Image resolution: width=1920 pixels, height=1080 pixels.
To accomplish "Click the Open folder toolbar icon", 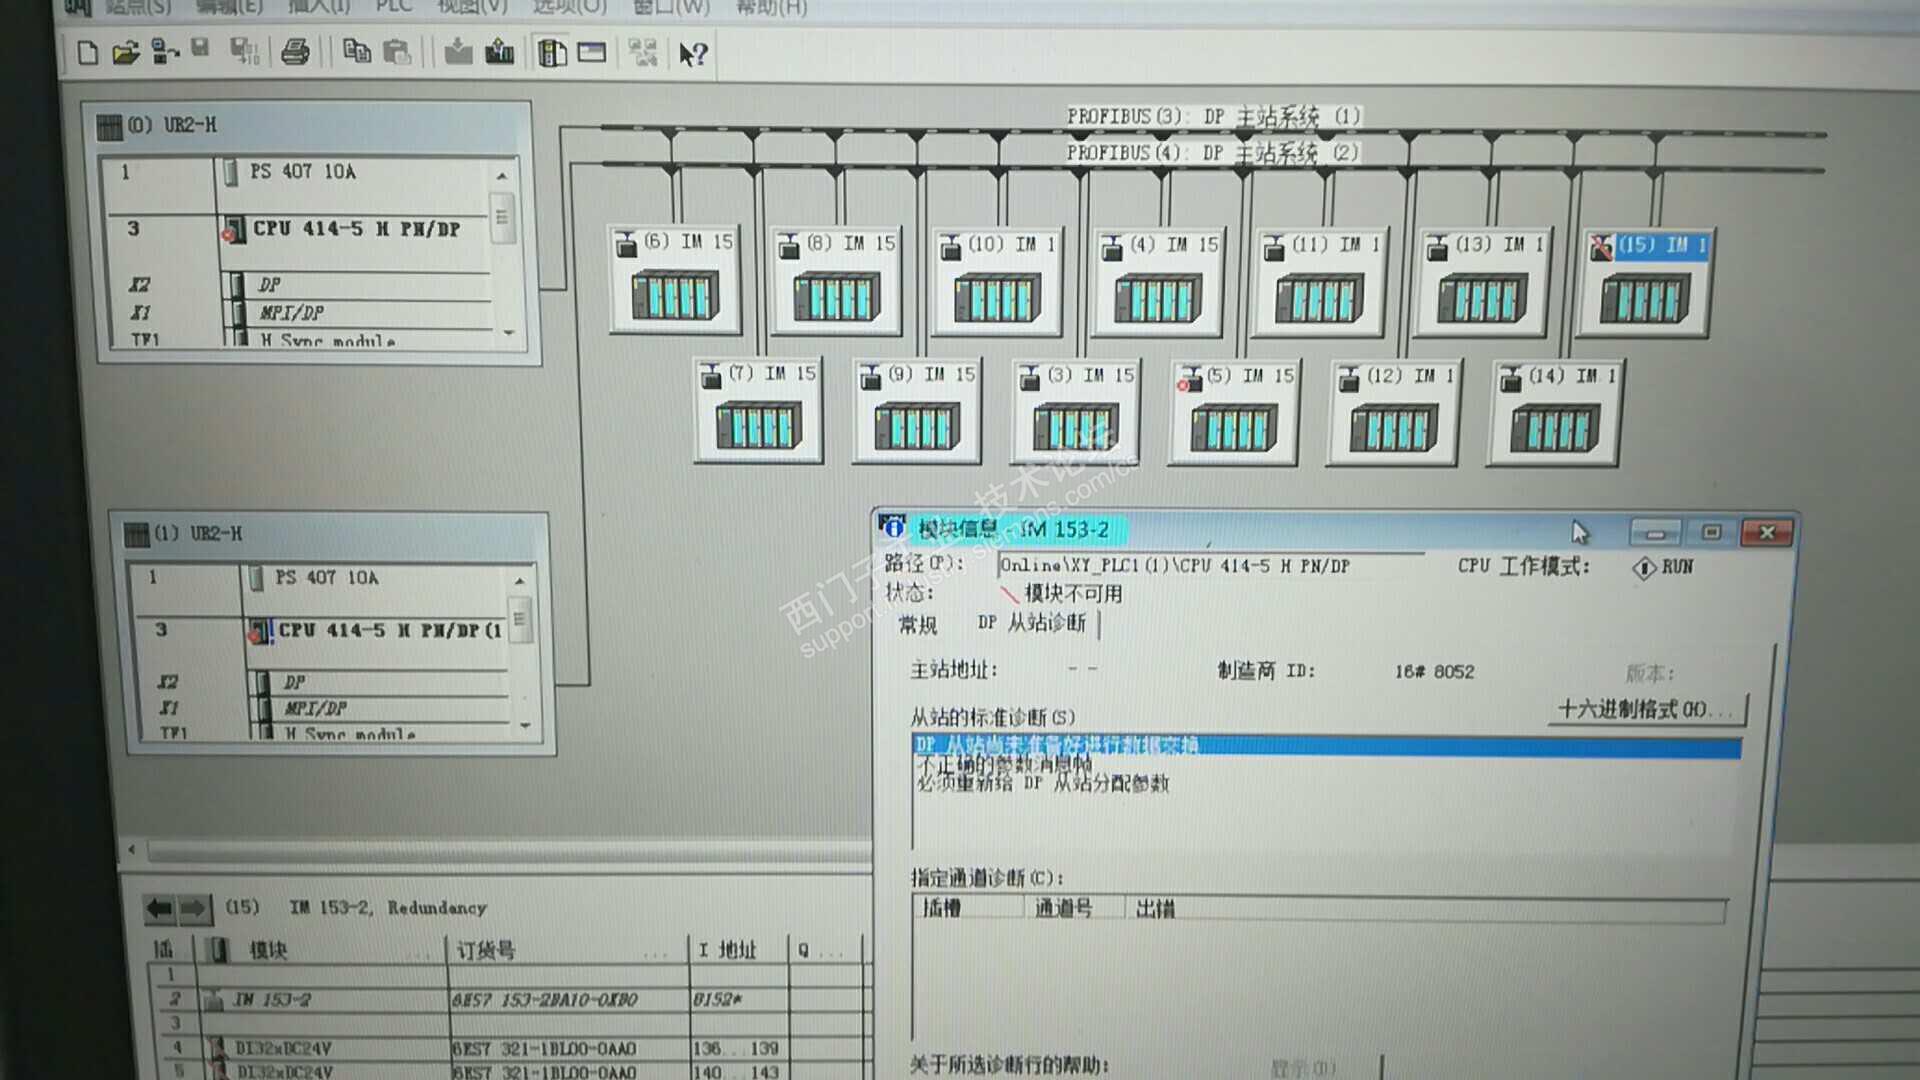I will click(x=126, y=53).
